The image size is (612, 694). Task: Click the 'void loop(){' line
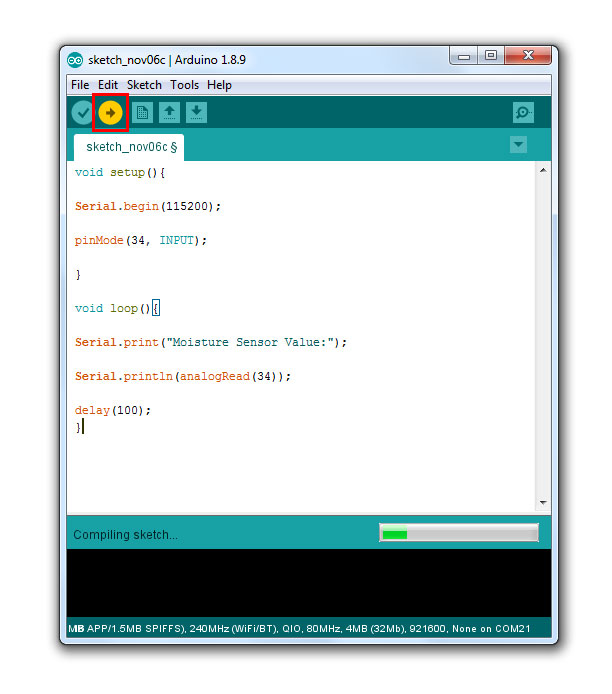tap(117, 308)
